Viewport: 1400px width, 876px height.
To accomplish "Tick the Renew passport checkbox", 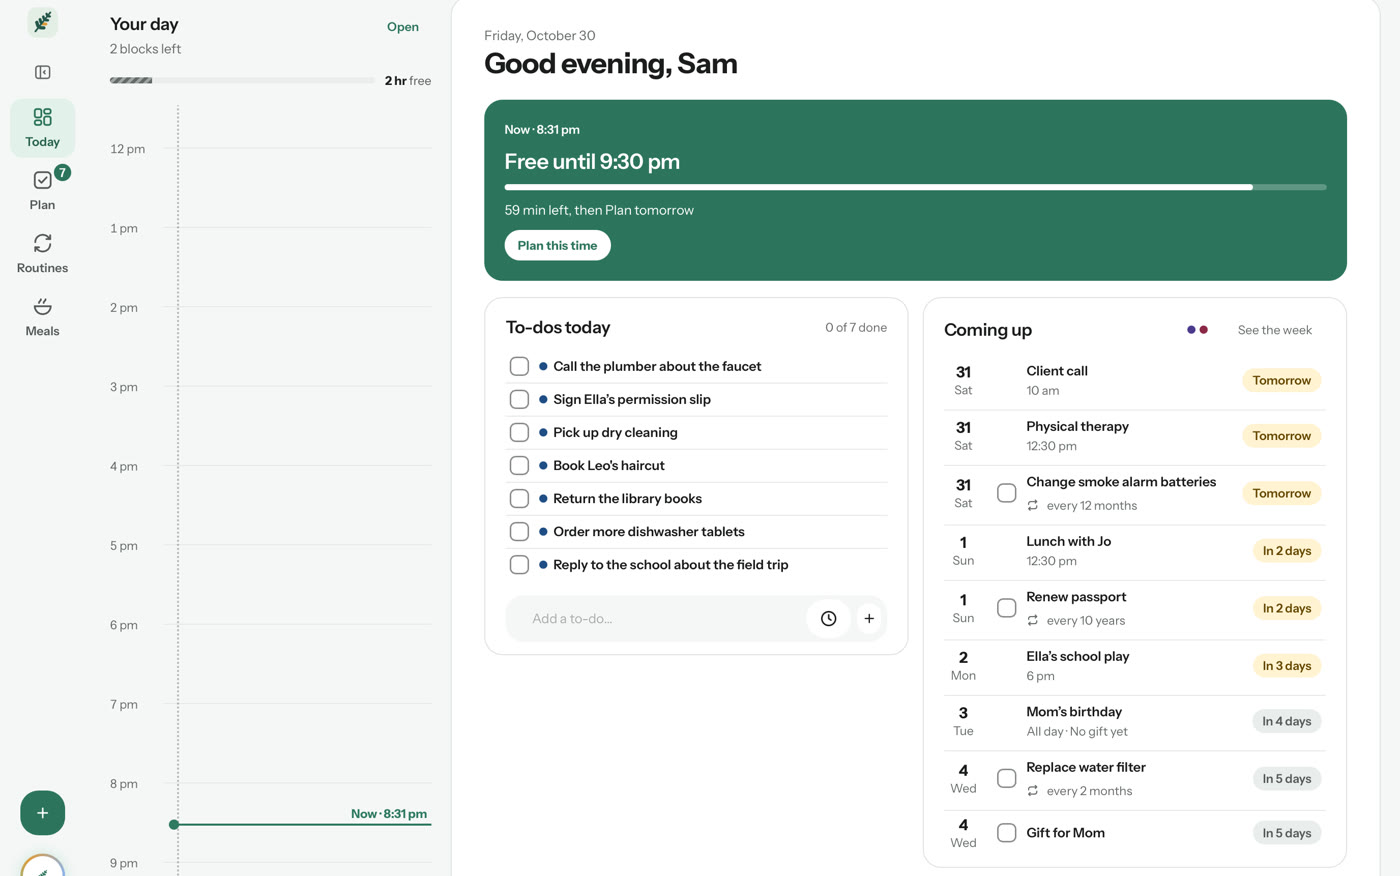I will click(1007, 608).
